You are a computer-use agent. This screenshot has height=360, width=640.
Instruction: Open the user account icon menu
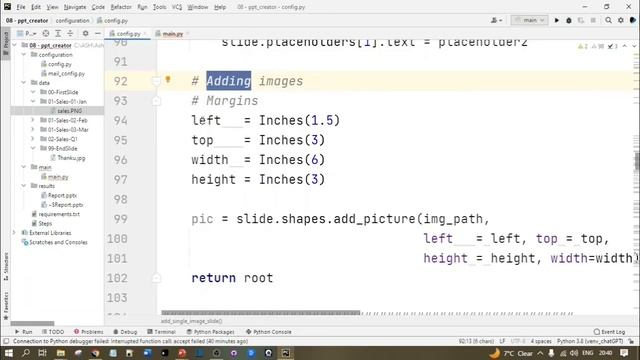tap(496, 20)
